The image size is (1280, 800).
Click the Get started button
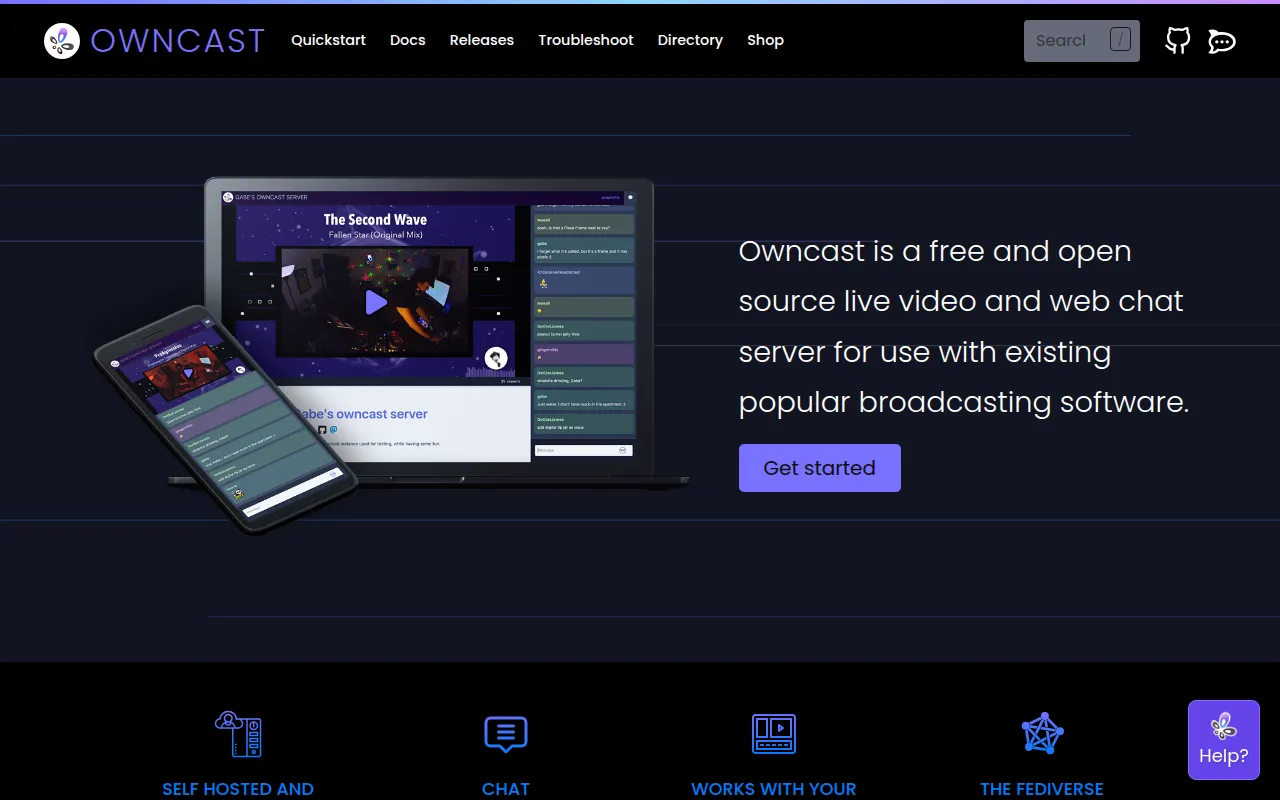[x=819, y=468]
